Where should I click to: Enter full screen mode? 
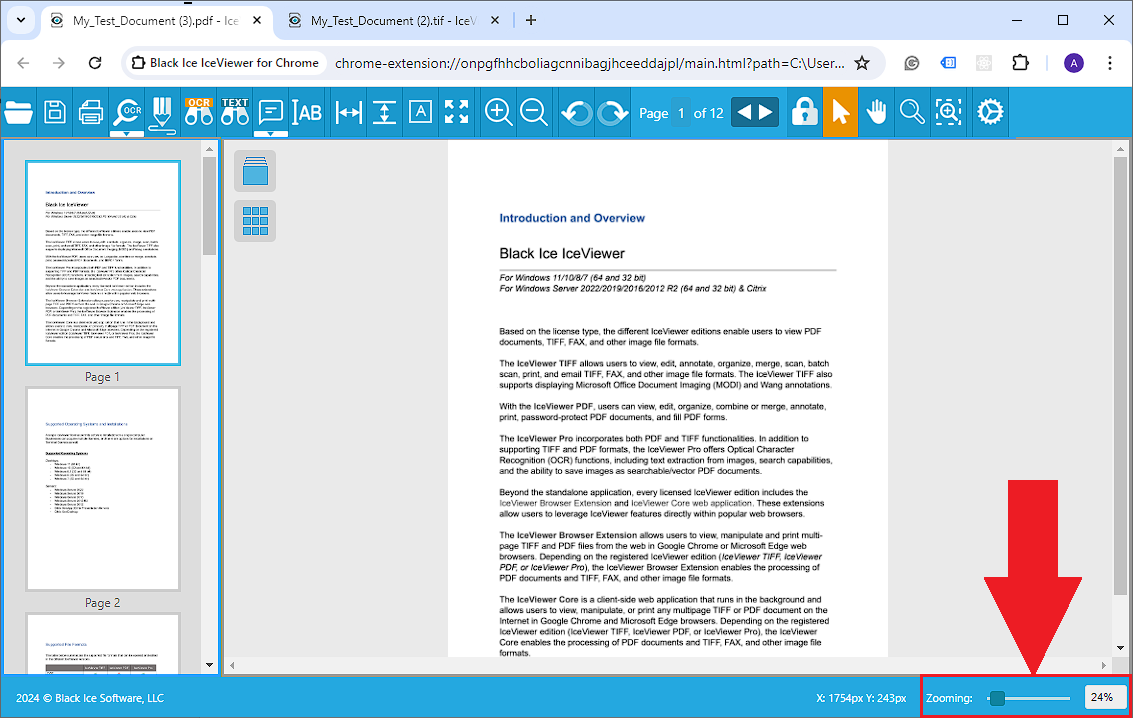[456, 112]
